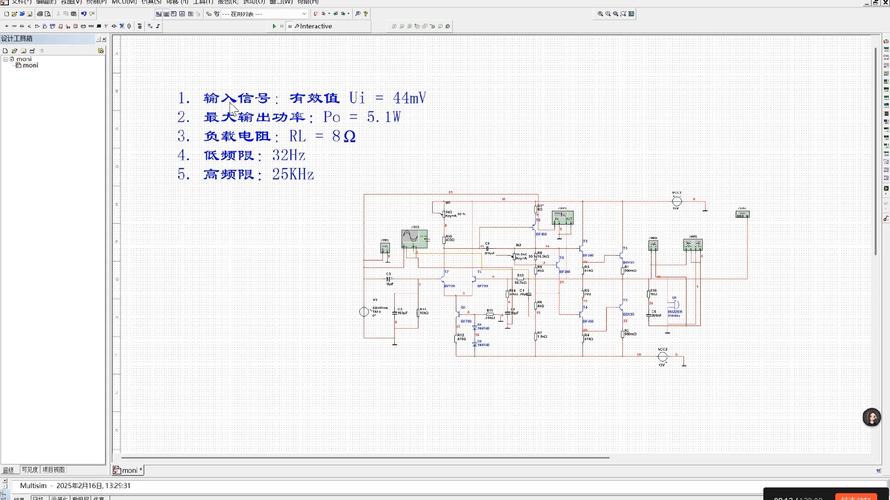Click the zoom in magnifier icon
The height and width of the screenshot is (500, 890).
click(601, 14)
